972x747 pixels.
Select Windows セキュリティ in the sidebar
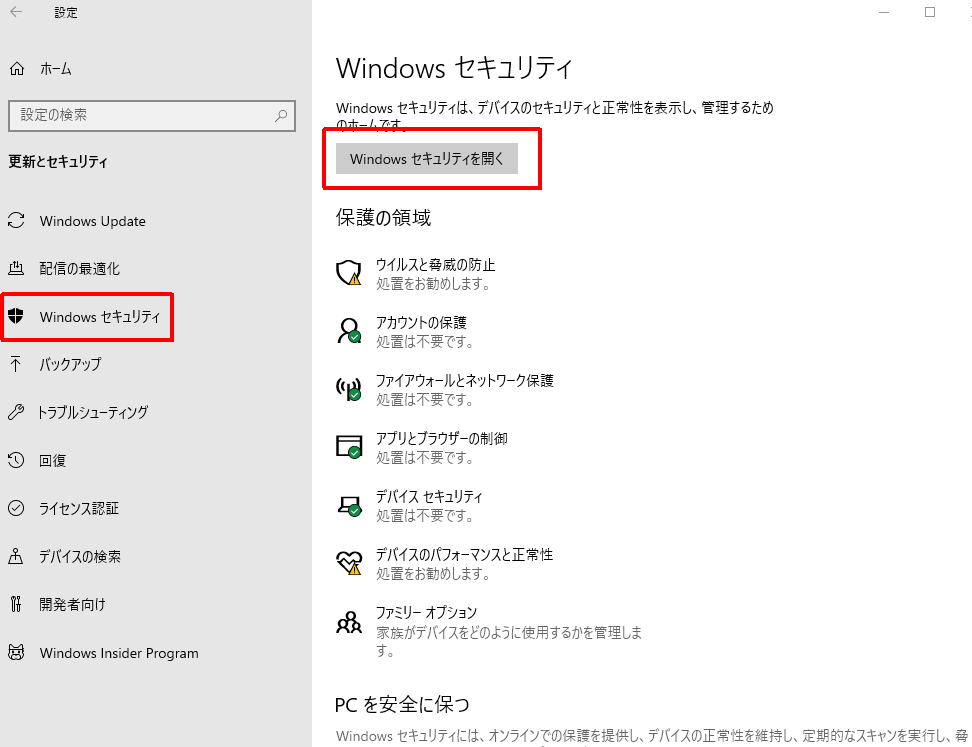point(99,317)
